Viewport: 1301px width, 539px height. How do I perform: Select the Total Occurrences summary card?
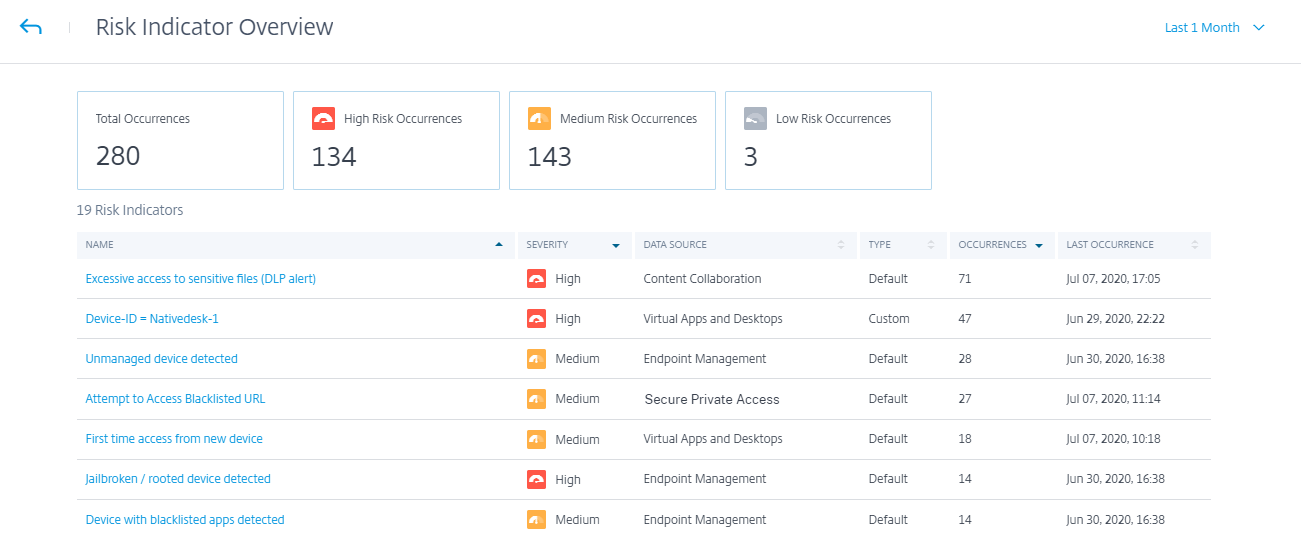coord(180,141)
